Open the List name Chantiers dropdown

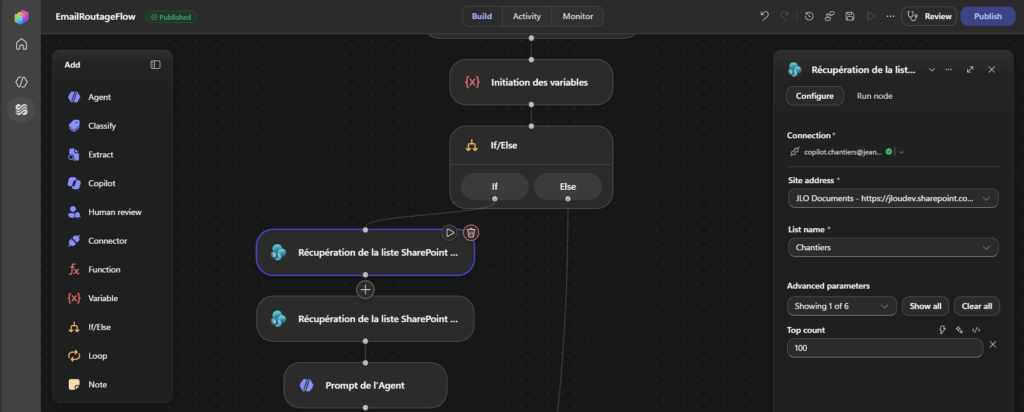(x=893, y=247)
